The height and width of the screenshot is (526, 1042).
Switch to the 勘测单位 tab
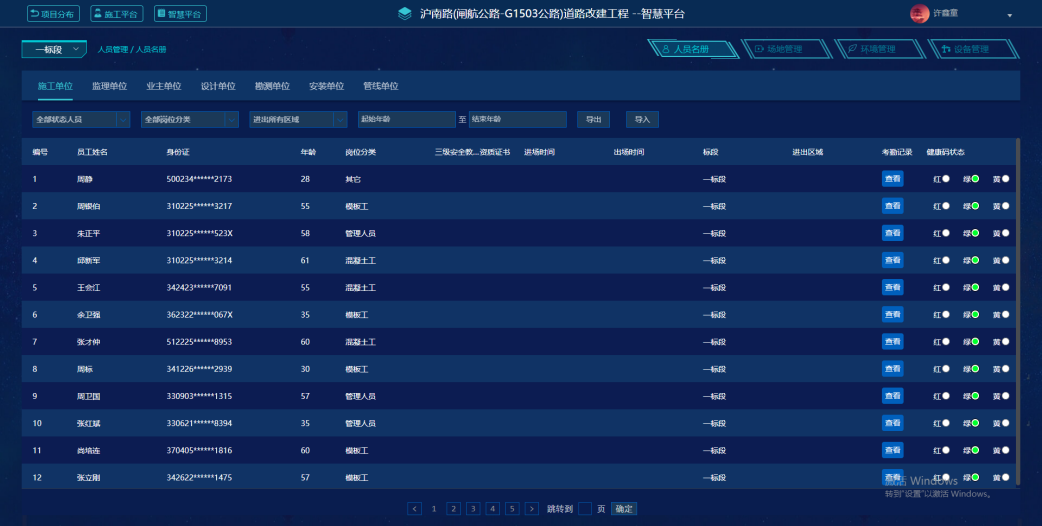(272, 86)
